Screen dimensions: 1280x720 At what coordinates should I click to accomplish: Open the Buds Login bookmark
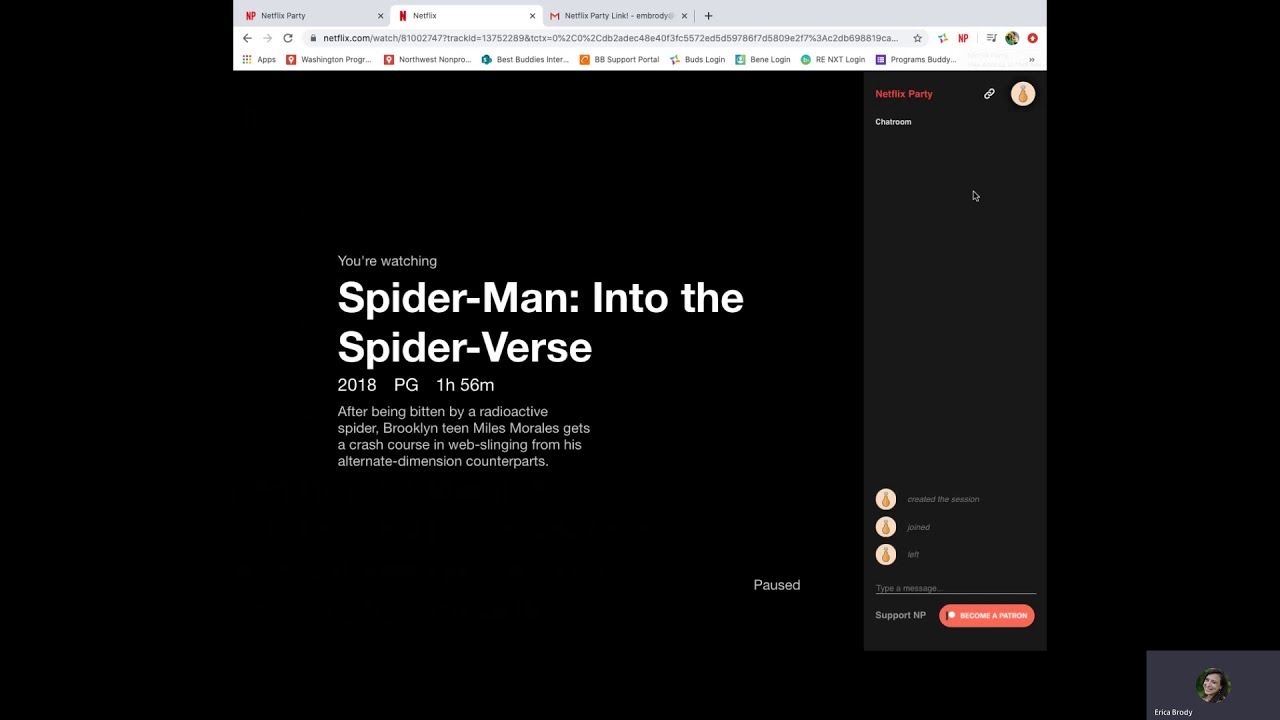click(697, 60)
